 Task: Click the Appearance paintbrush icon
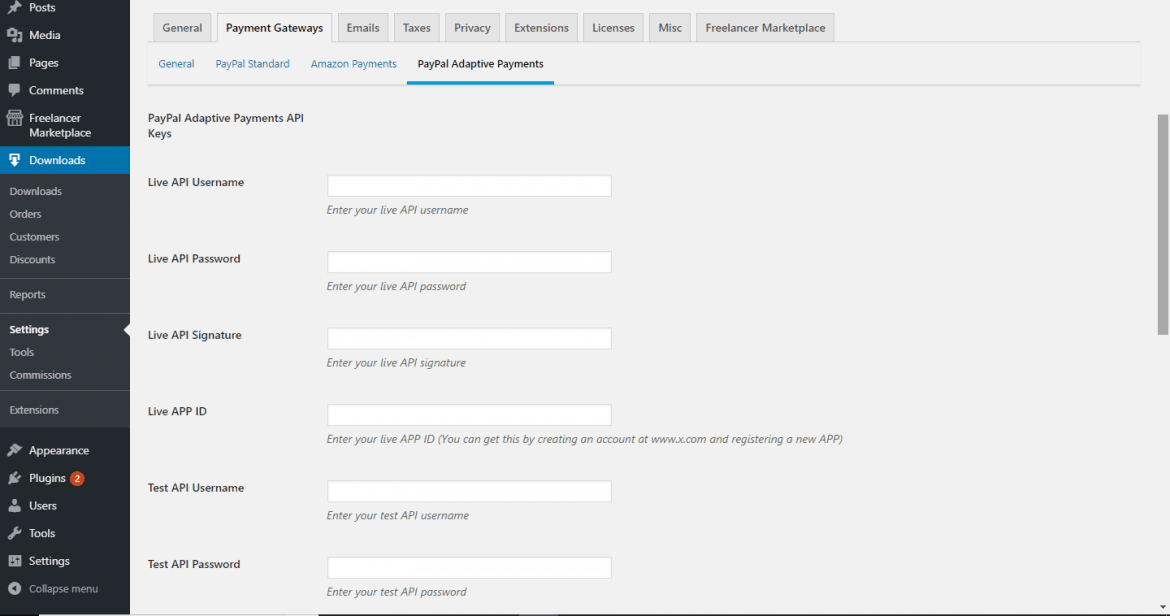pyautogui.click(x=15, y=451)
